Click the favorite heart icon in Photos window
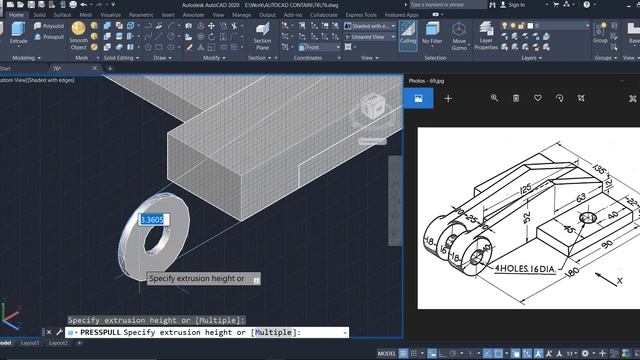The image size is (640, 360). point(538,98)
